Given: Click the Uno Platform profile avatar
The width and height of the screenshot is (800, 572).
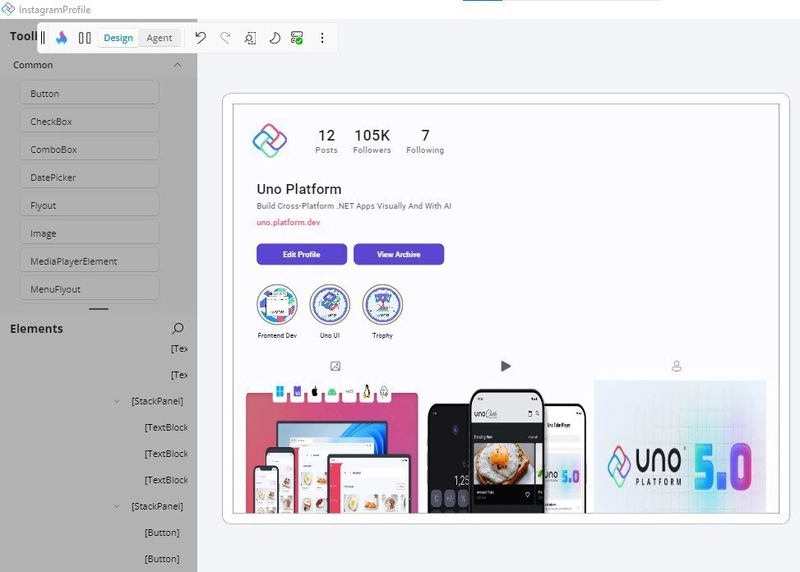Looking at the screenshot, I should pyautogui.click(x=269, y=140).
